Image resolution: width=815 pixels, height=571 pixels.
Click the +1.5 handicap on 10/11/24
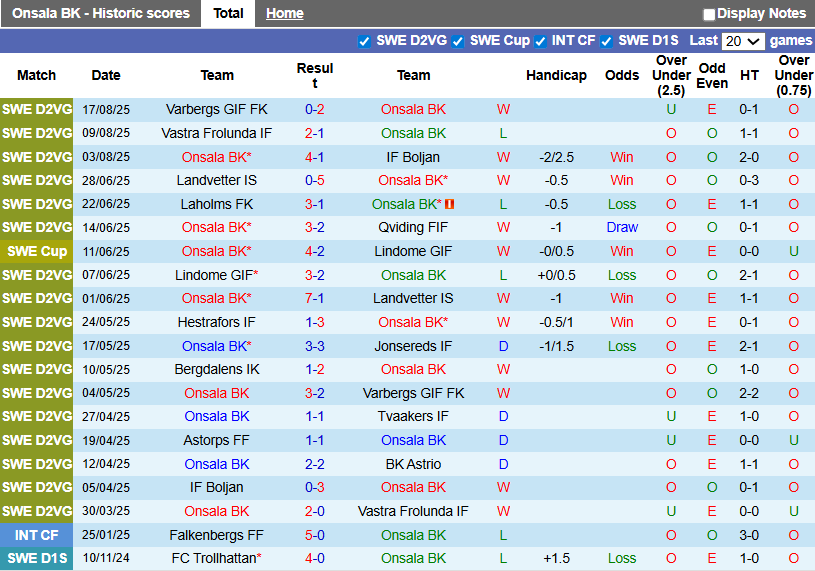(x=556, y=558)
